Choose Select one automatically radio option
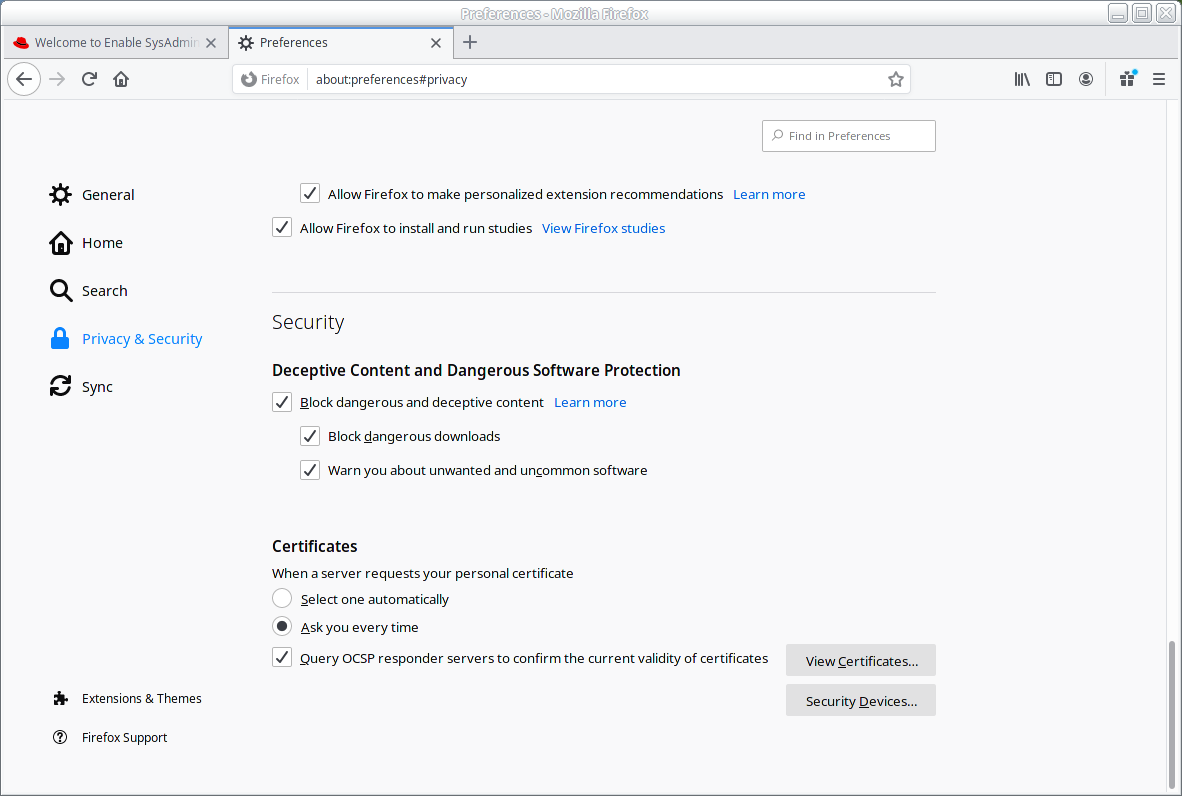1182x796 pixels. click(282, 599)
